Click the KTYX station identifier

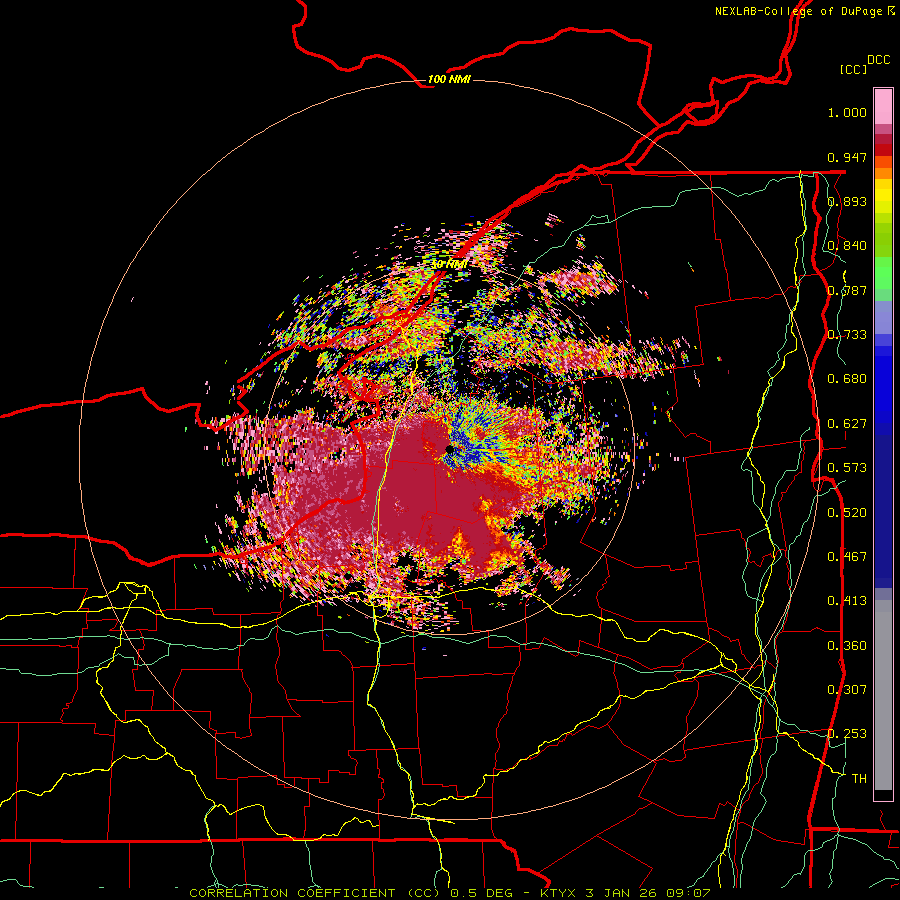pos(560,893)
